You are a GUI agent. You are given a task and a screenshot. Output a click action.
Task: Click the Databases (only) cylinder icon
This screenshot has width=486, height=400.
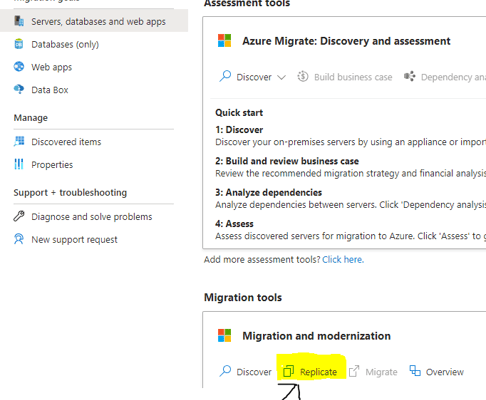point(19,44)
